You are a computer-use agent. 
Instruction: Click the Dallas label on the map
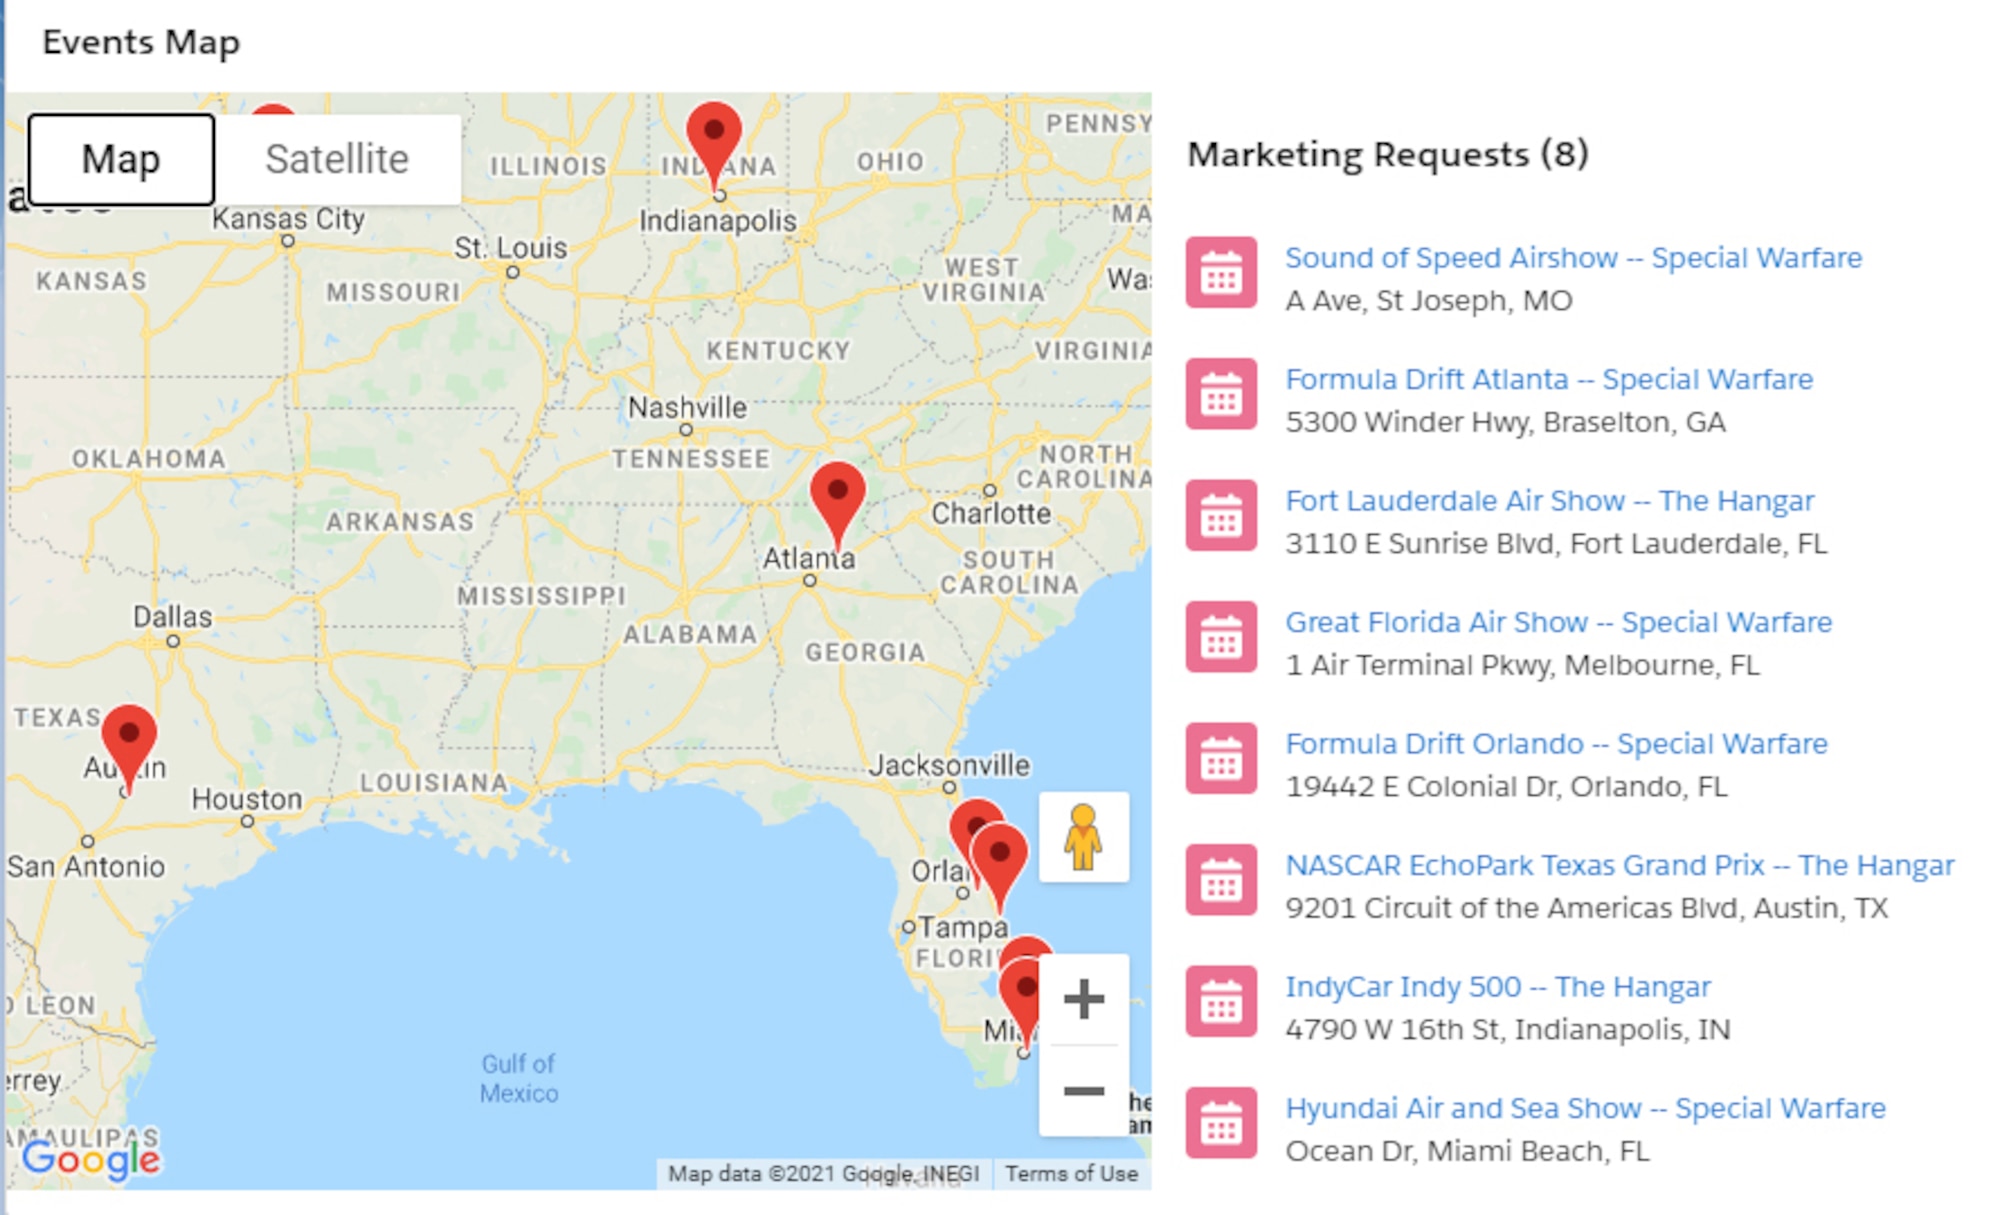click(173, 617)
